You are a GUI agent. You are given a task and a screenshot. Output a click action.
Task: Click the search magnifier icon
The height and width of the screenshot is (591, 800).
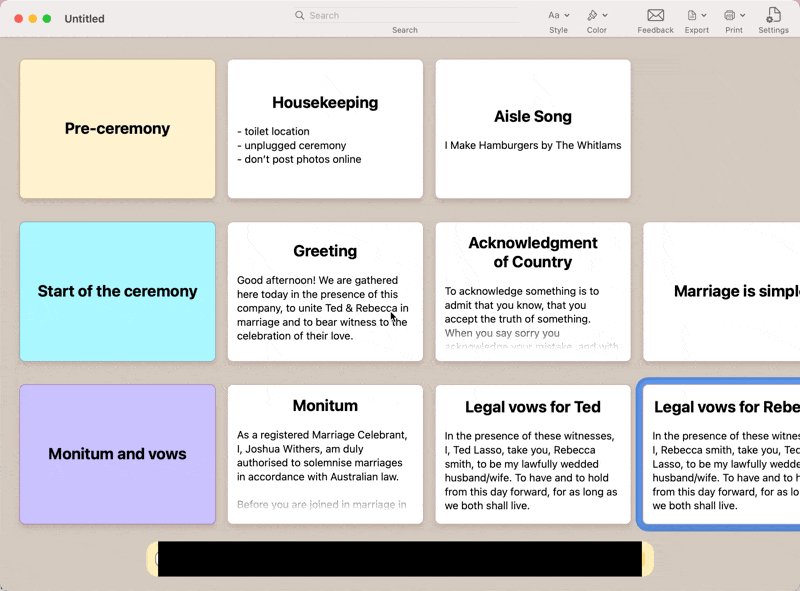[x=299, y=15]
